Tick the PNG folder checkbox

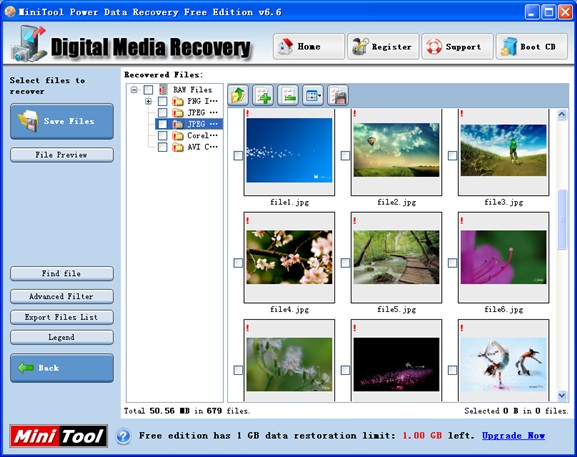pyautogui.click(x=162, y=101)
